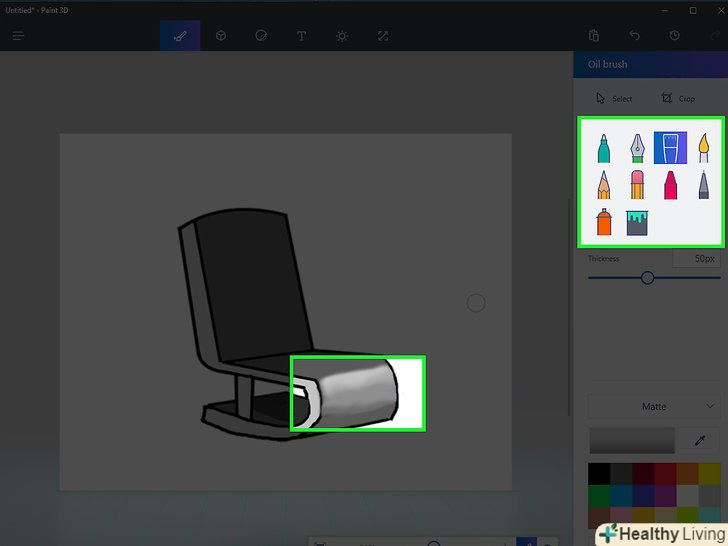
Task: Select the Marker brush
Action: [x=604, y=149]
